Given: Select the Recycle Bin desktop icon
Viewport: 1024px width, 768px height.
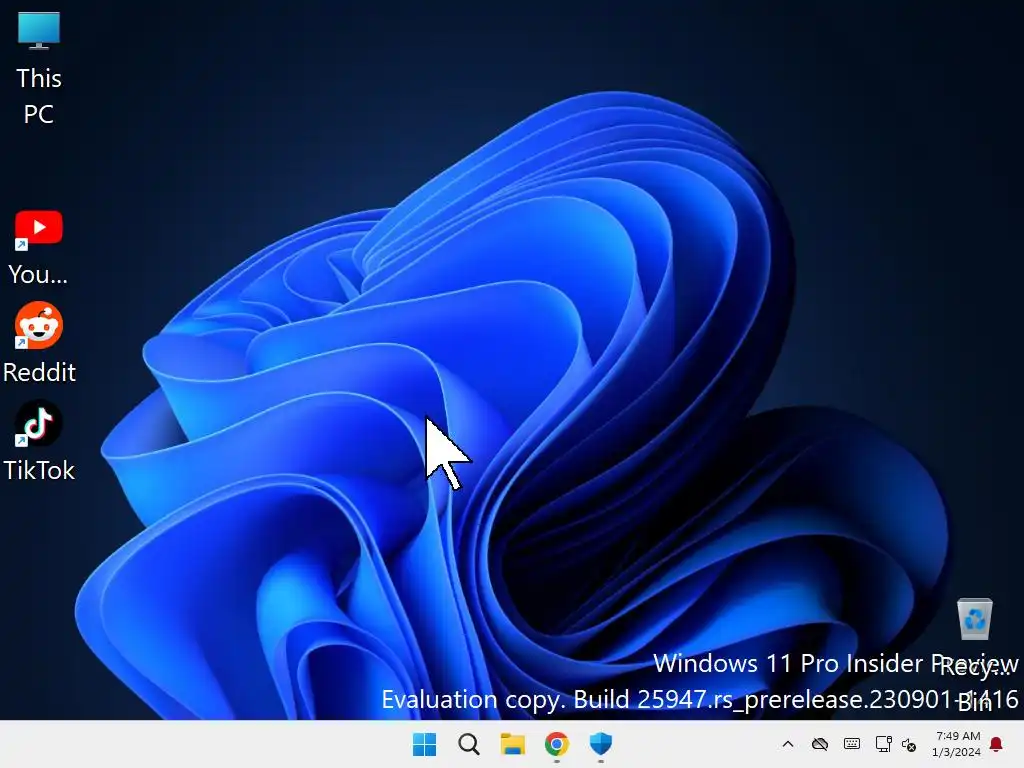Looking at the screenshot, I should point(975,655).
